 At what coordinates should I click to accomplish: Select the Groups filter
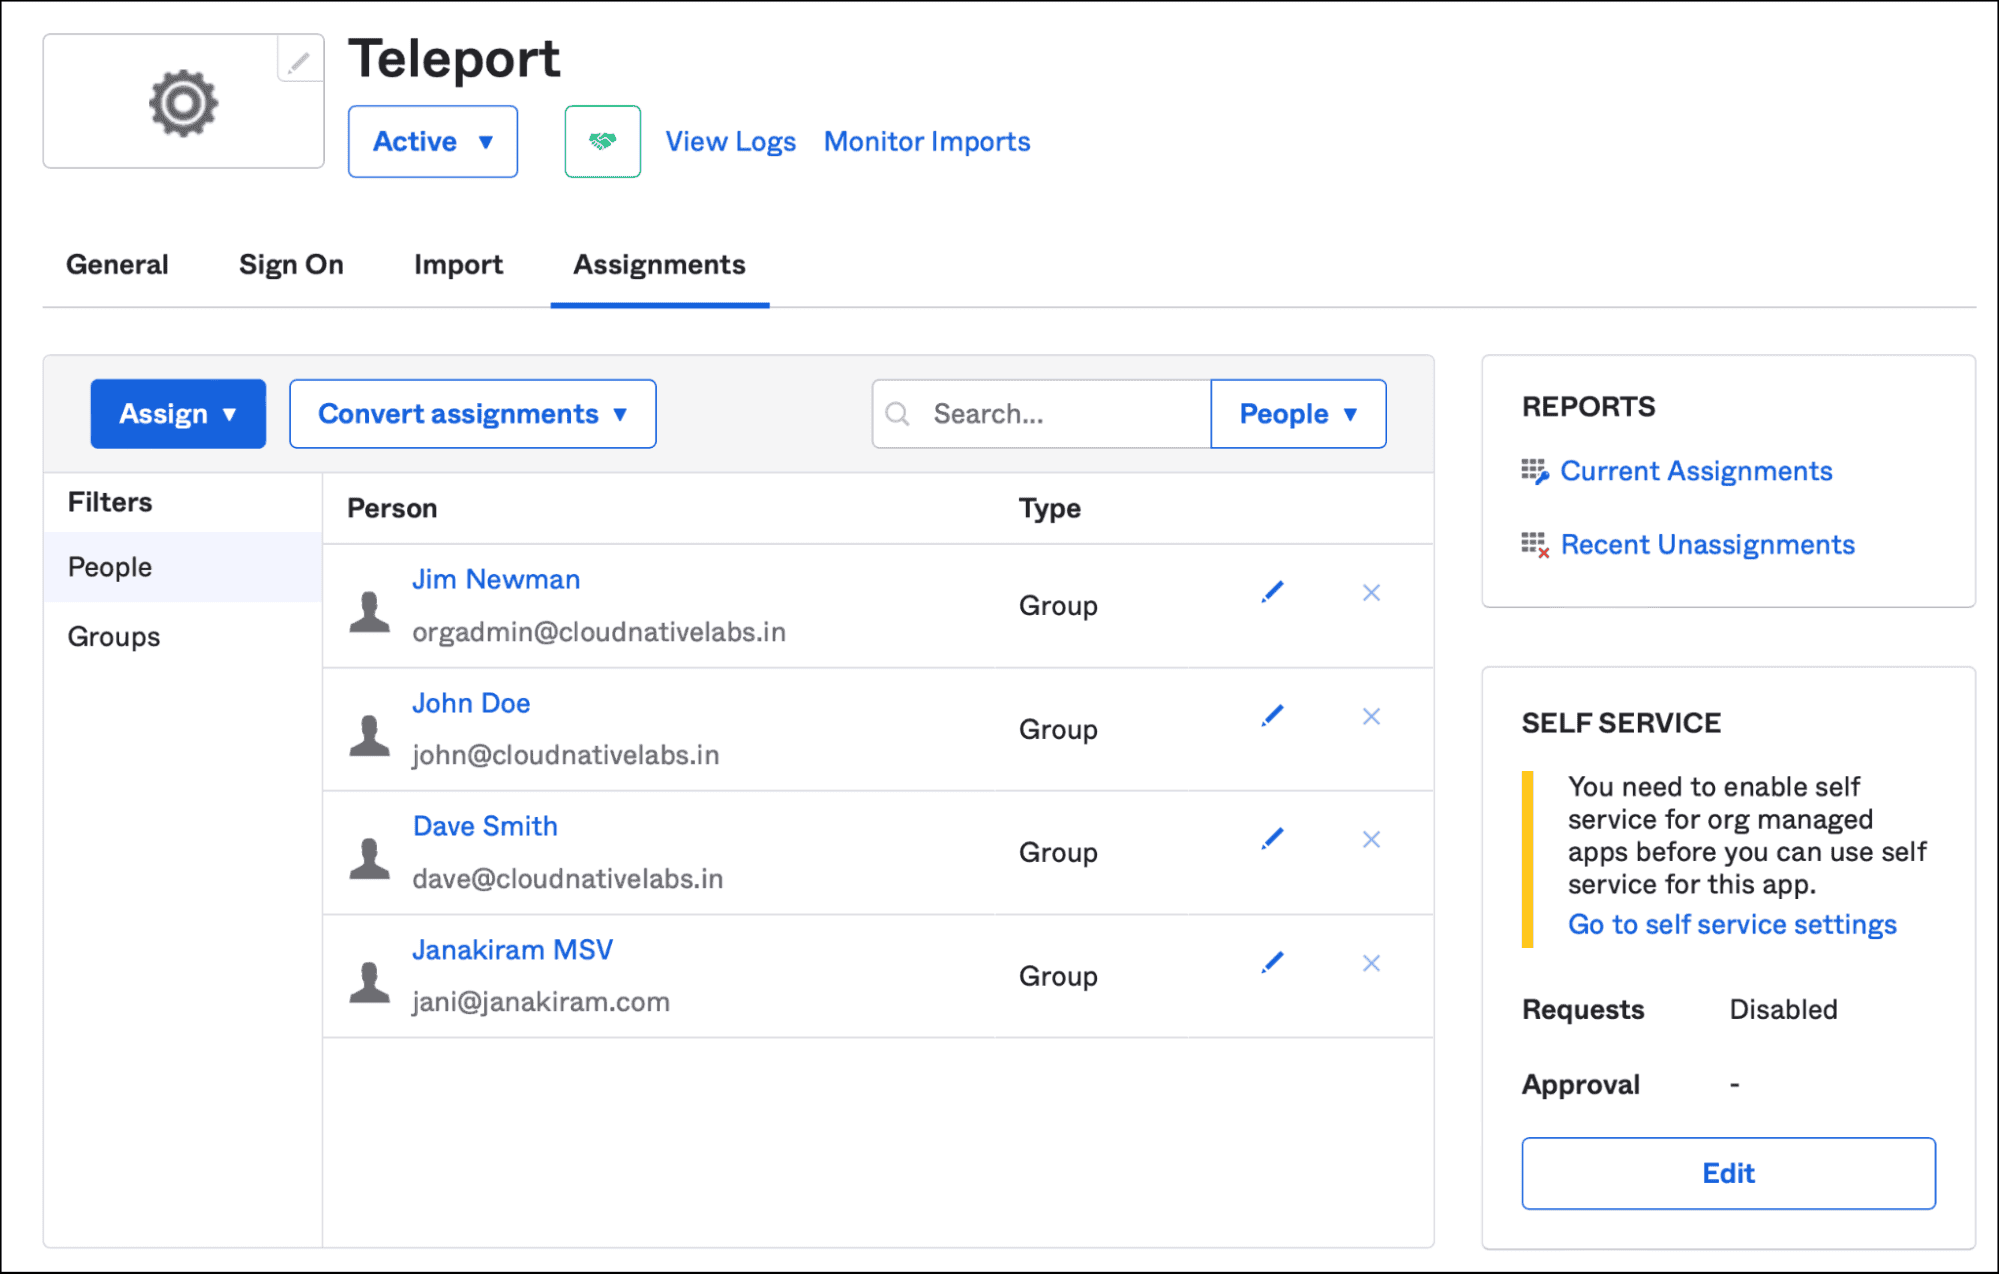click(x=114, y=637)
